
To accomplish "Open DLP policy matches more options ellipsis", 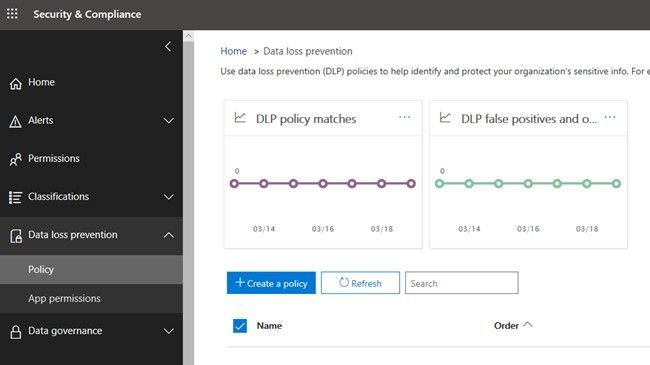I will (x=404, y=117).
